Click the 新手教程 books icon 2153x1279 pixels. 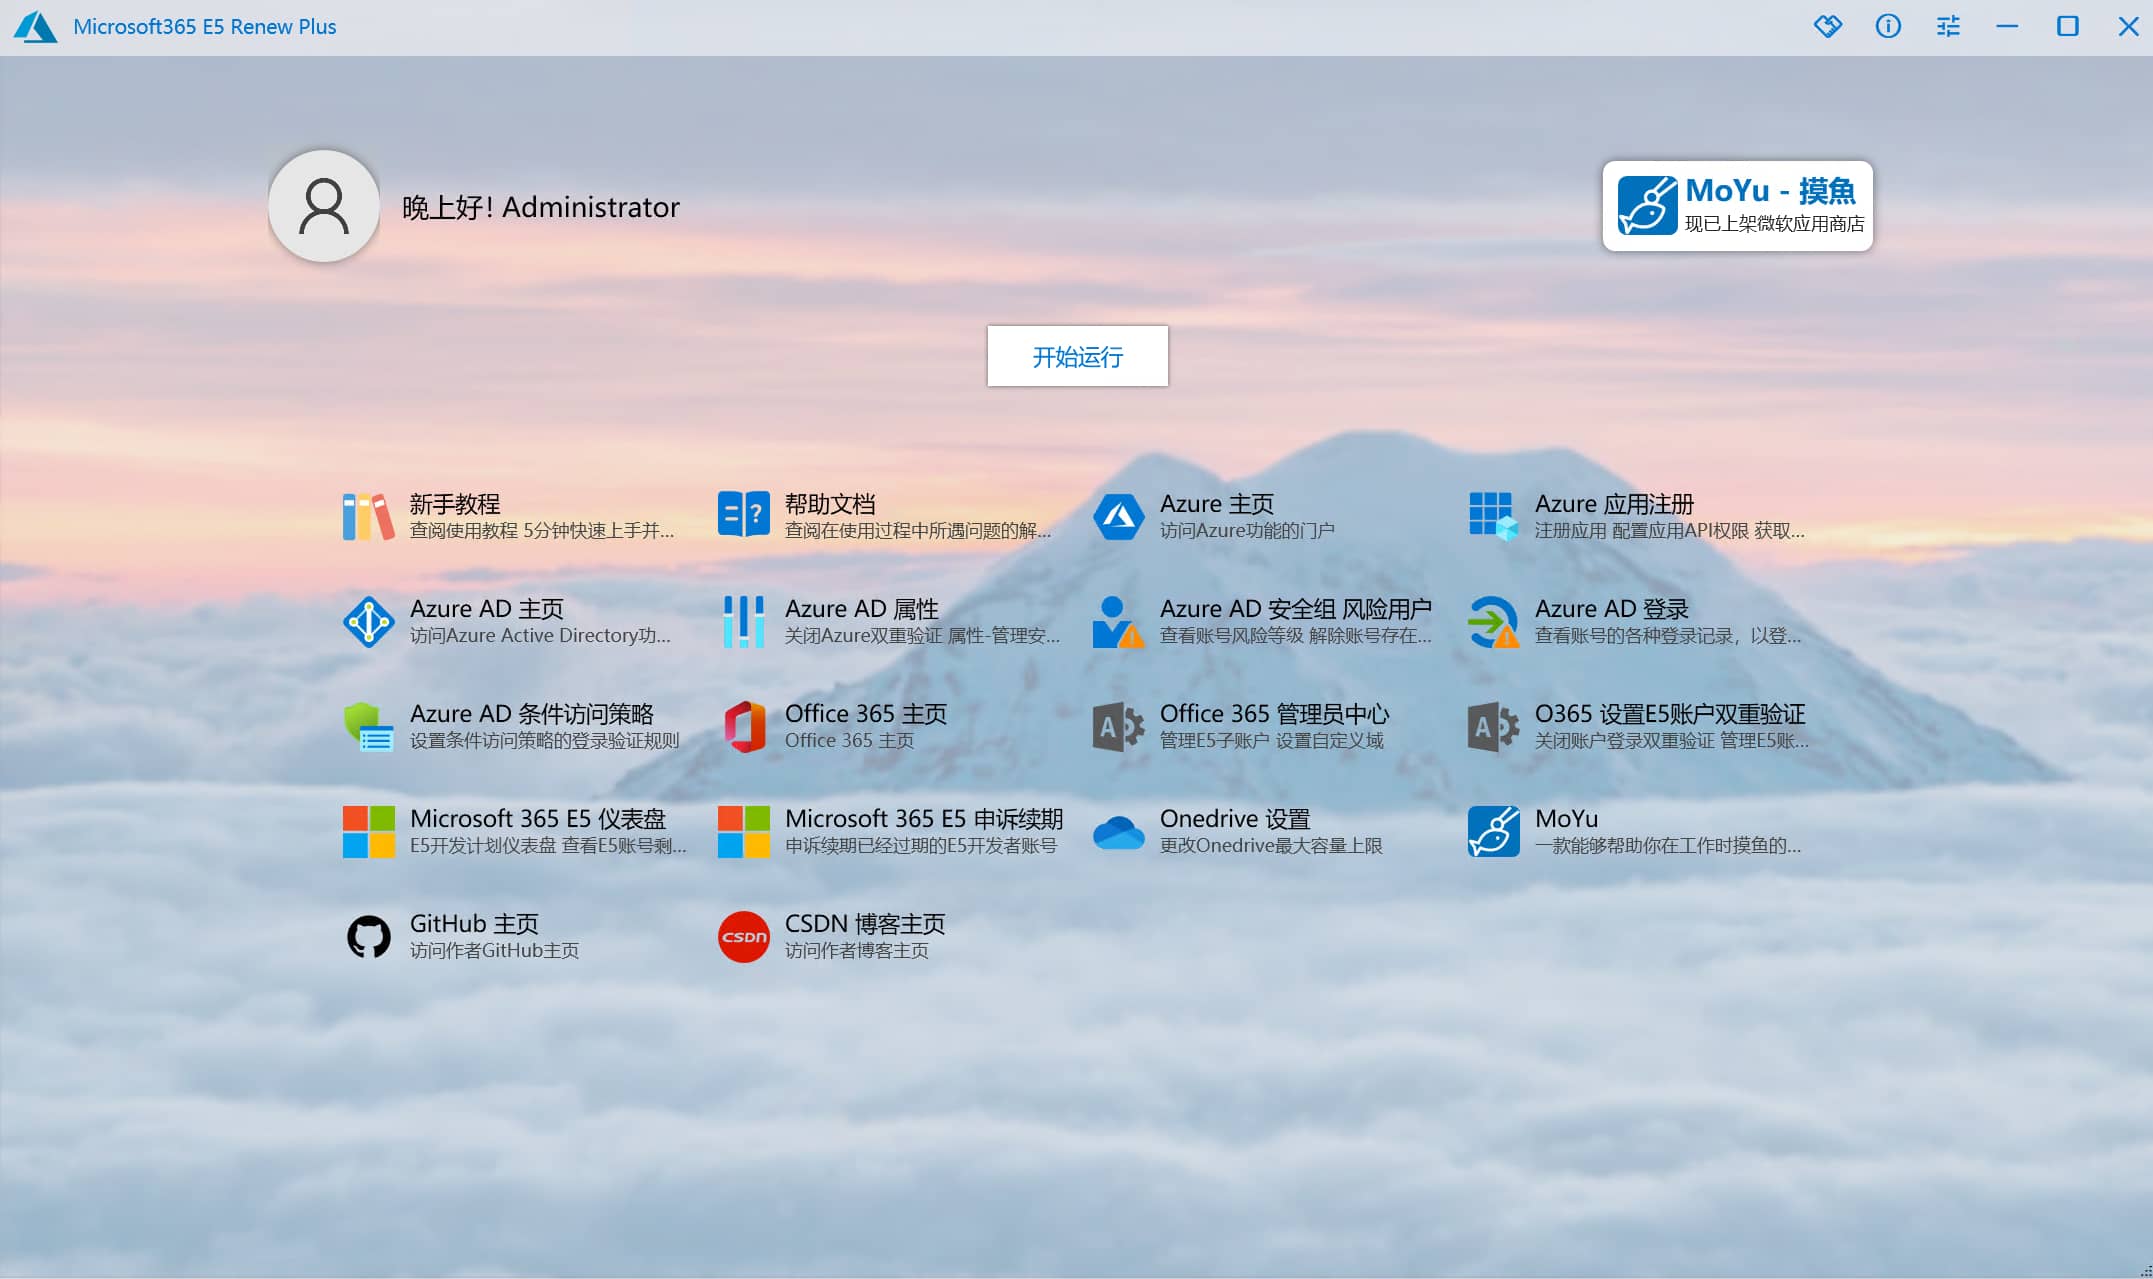368,516
